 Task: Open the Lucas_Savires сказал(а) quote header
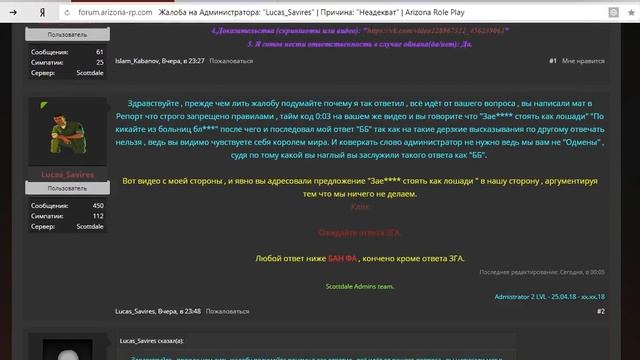[151, 341]
